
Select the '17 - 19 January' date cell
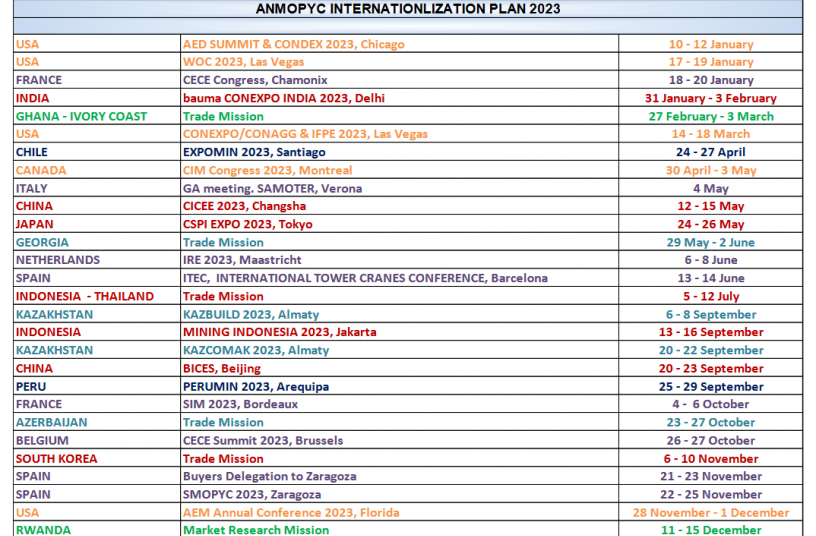pyautogui.click(x=711, y=62)
